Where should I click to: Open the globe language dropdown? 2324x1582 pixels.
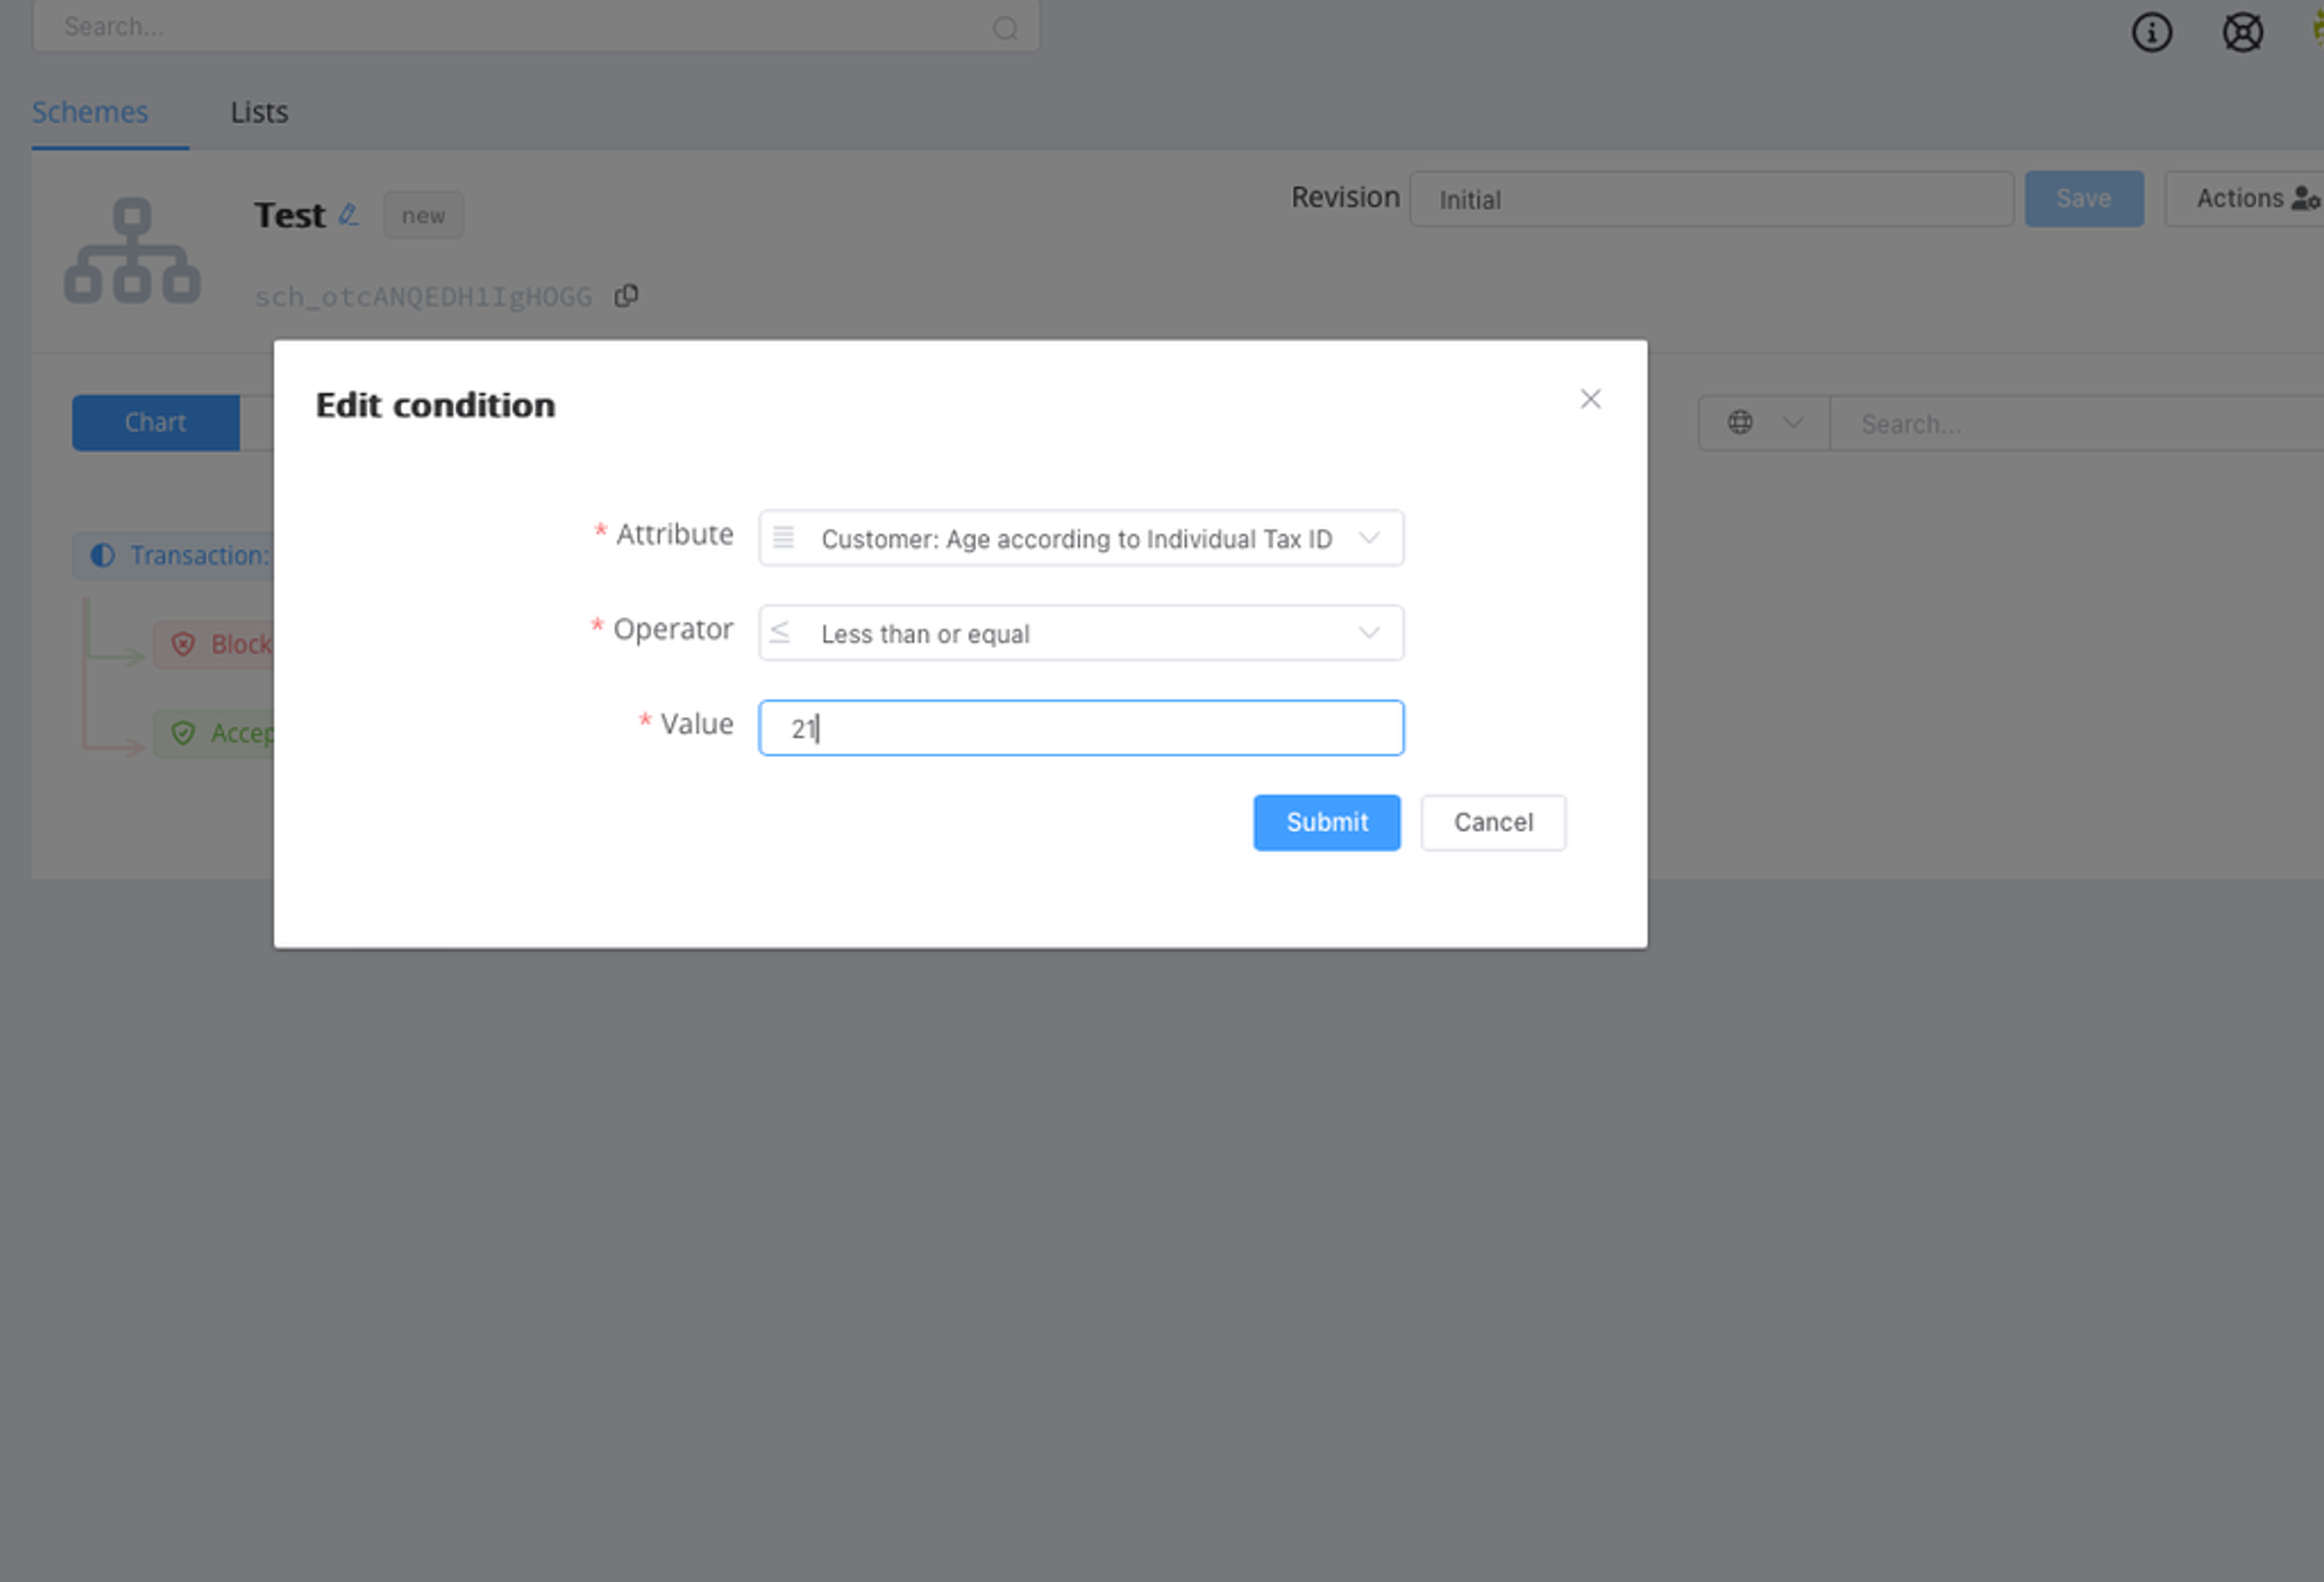(x=1764, y=423)
